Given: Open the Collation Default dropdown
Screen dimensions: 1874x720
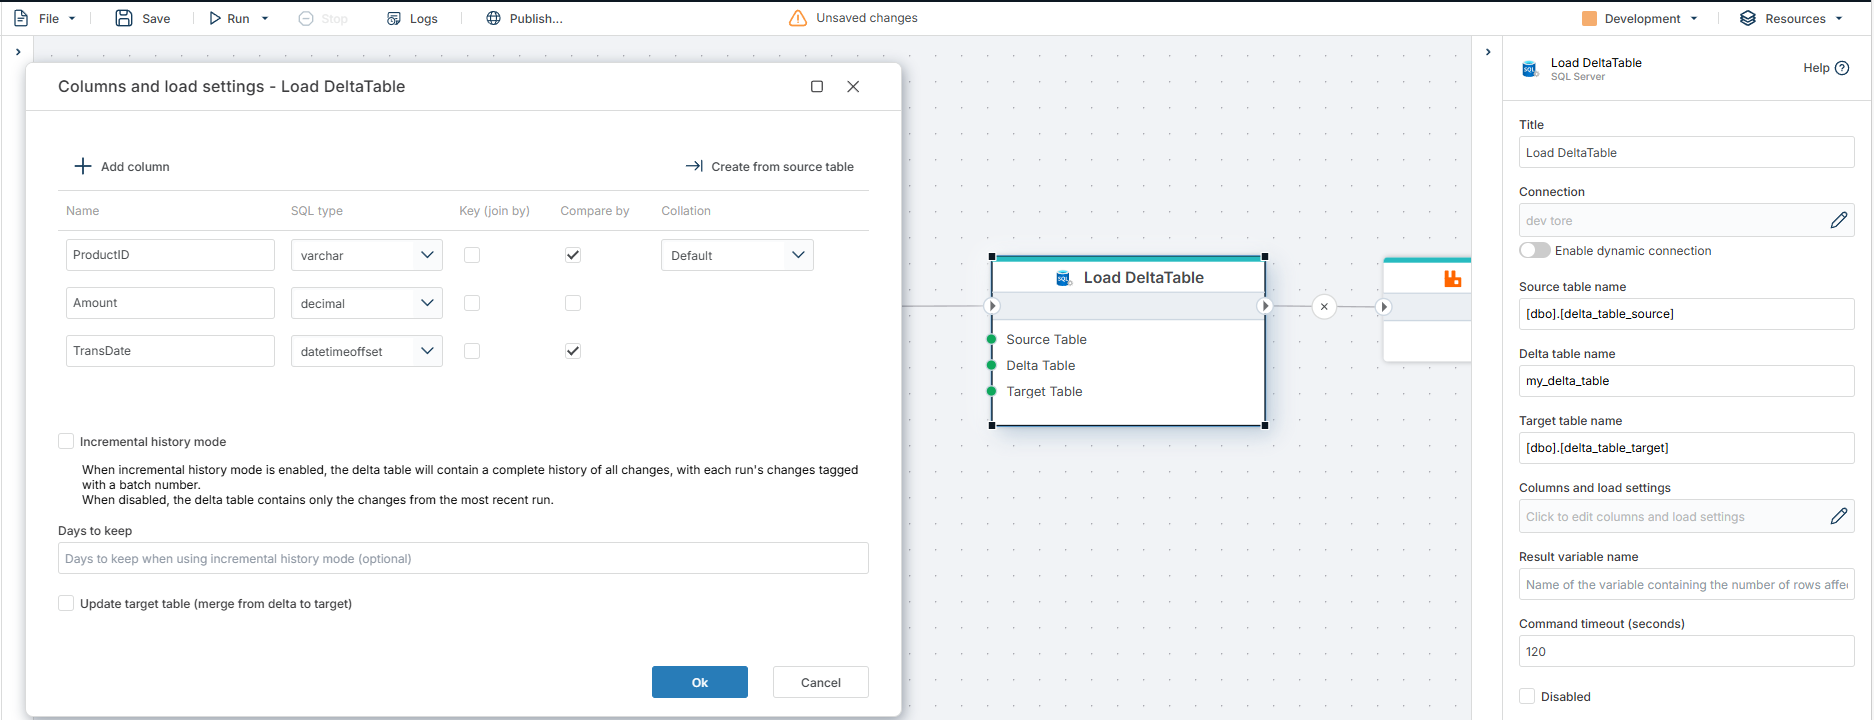Looking at the screenshot, I should point(737,255).
